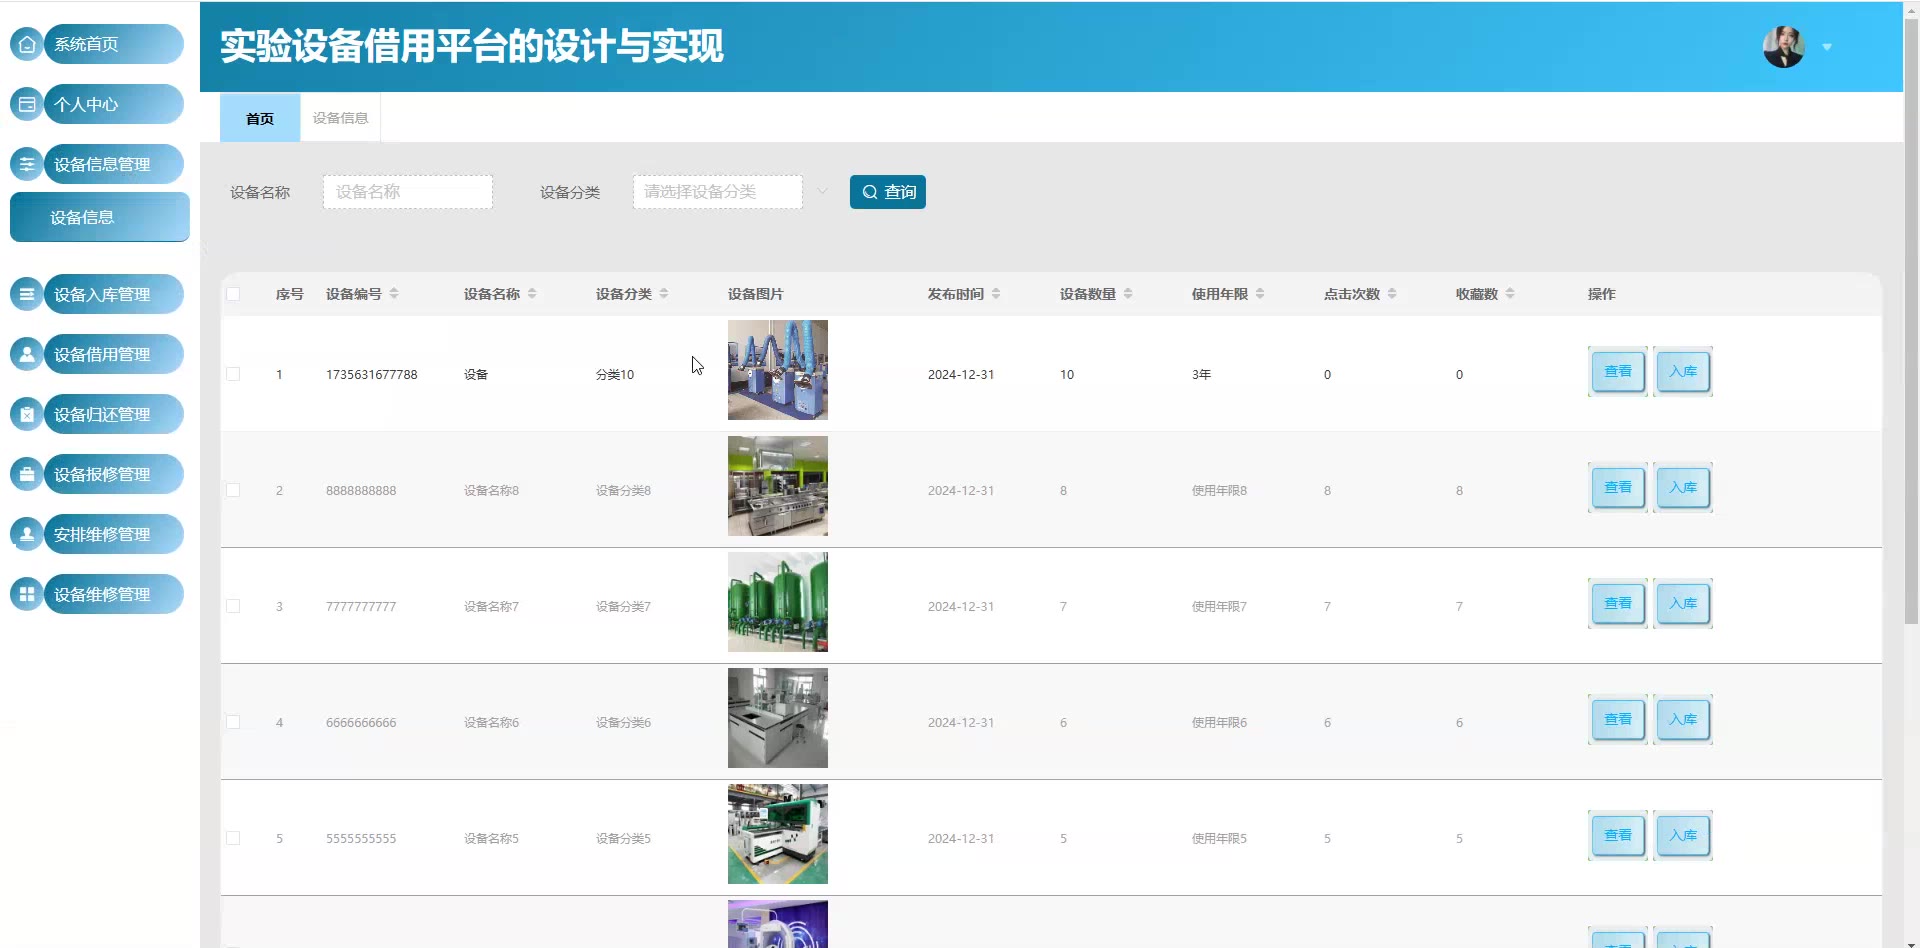
Task: Click the 设备报修管理 briefcase icon
Action: click(x=27, y=474)
